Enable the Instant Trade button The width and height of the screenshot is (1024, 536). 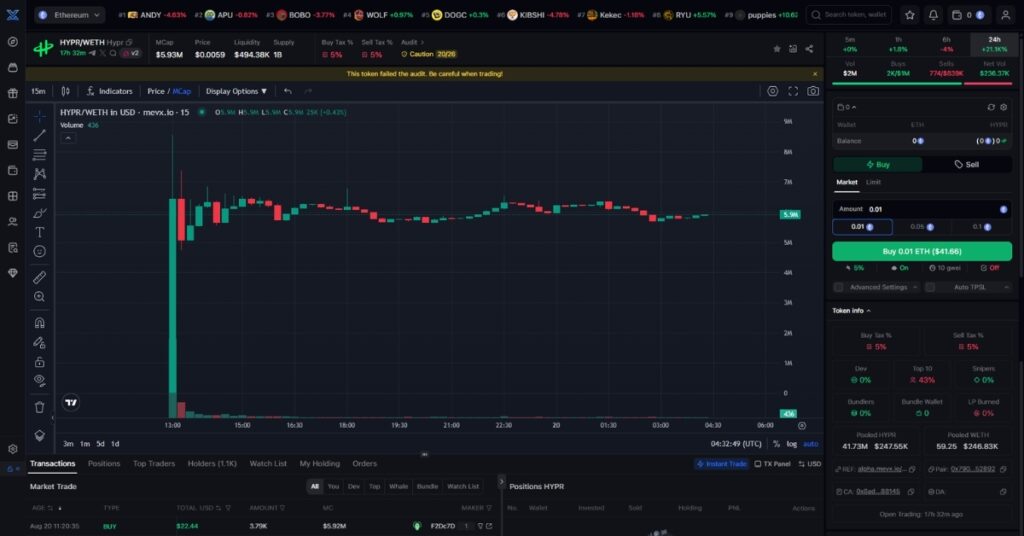click(x=722, y=464)
